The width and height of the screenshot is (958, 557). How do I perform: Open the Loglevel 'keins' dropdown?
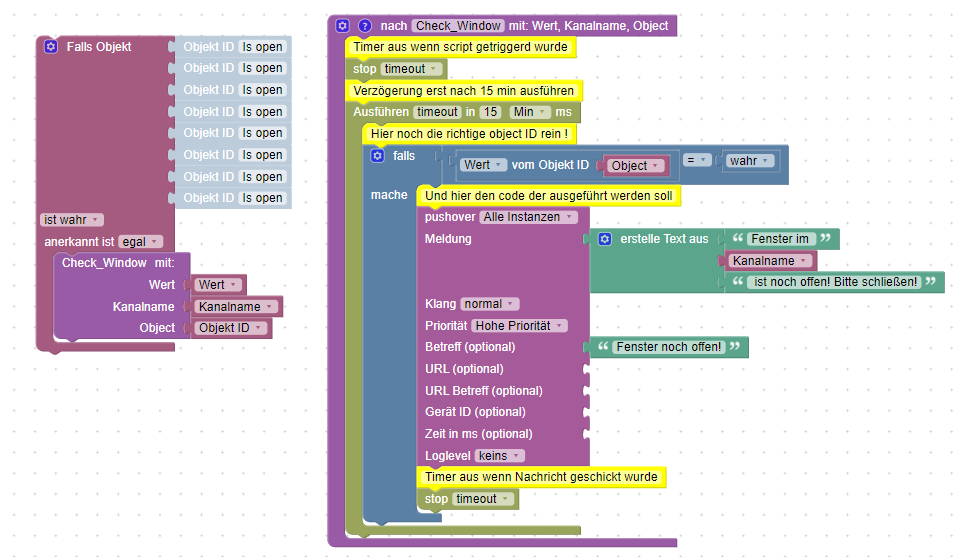[499, 456]
